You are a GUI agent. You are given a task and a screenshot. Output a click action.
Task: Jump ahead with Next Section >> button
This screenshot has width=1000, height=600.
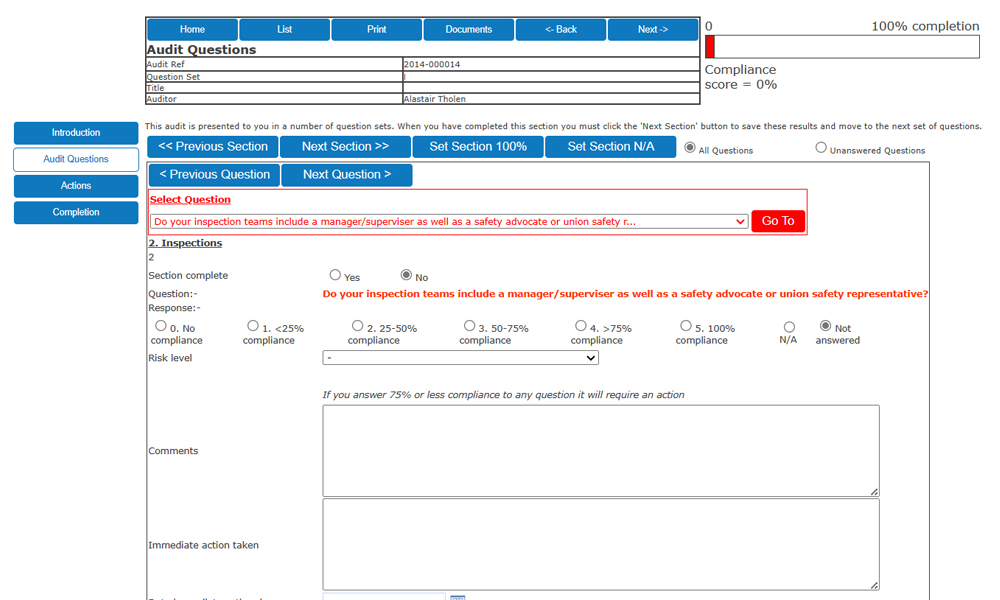[345, 146]
